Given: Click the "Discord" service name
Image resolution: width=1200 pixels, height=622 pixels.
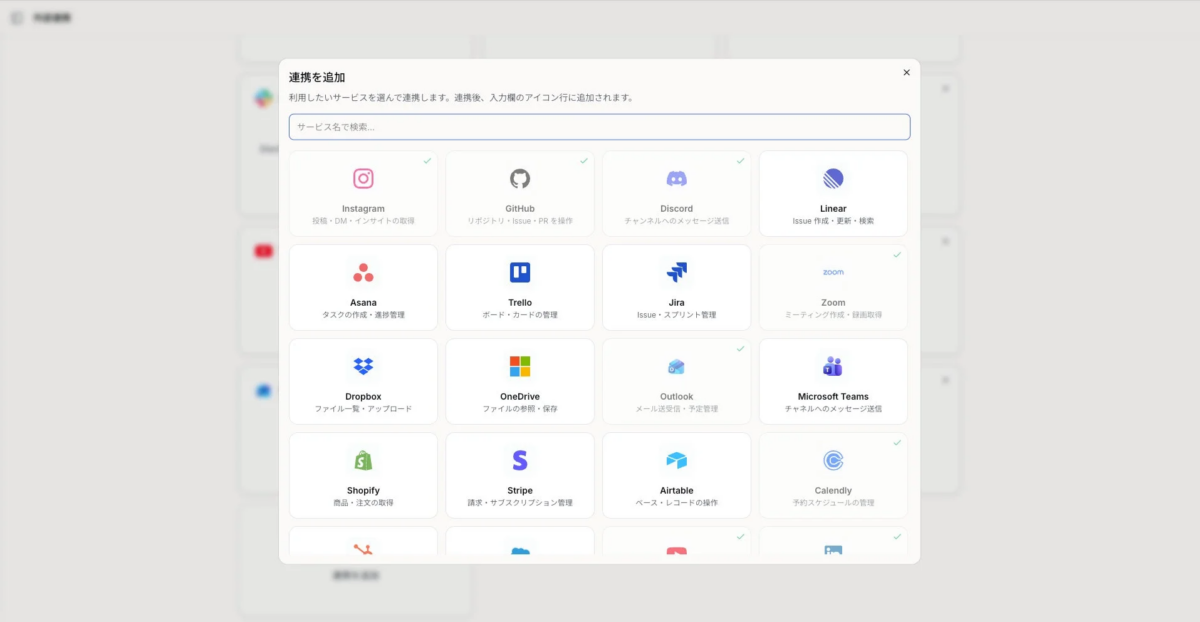Looking at the screenshot, I should [x=677, y=209].
